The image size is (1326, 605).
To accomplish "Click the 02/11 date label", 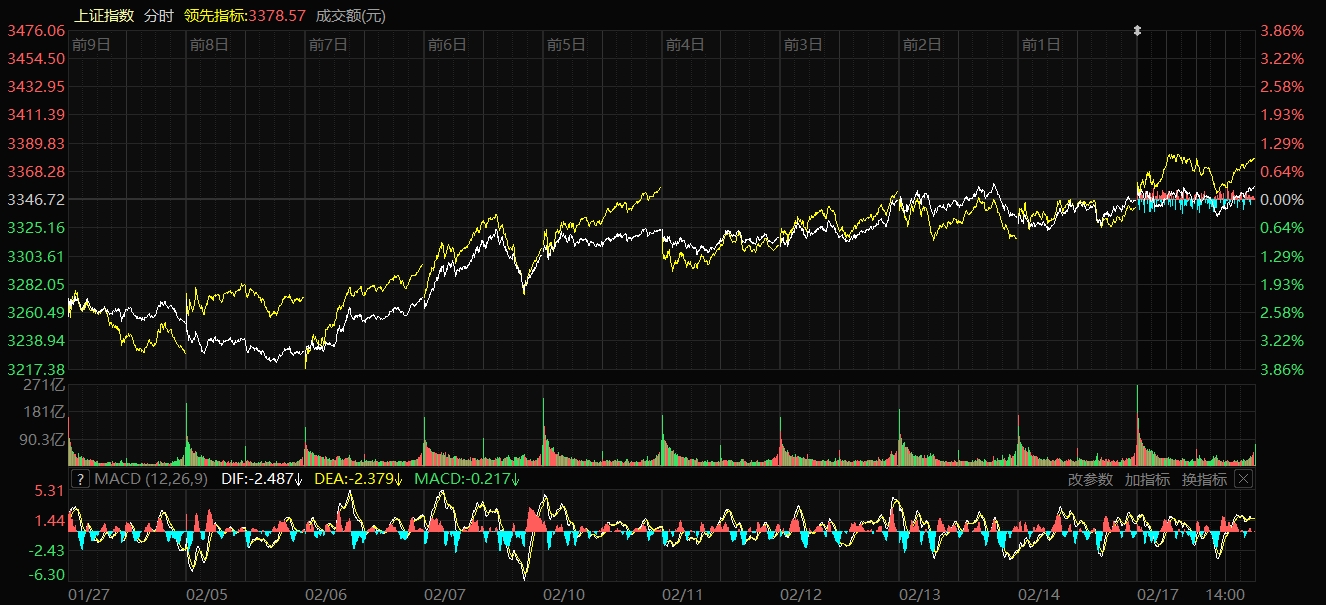I will click(683, 595).
